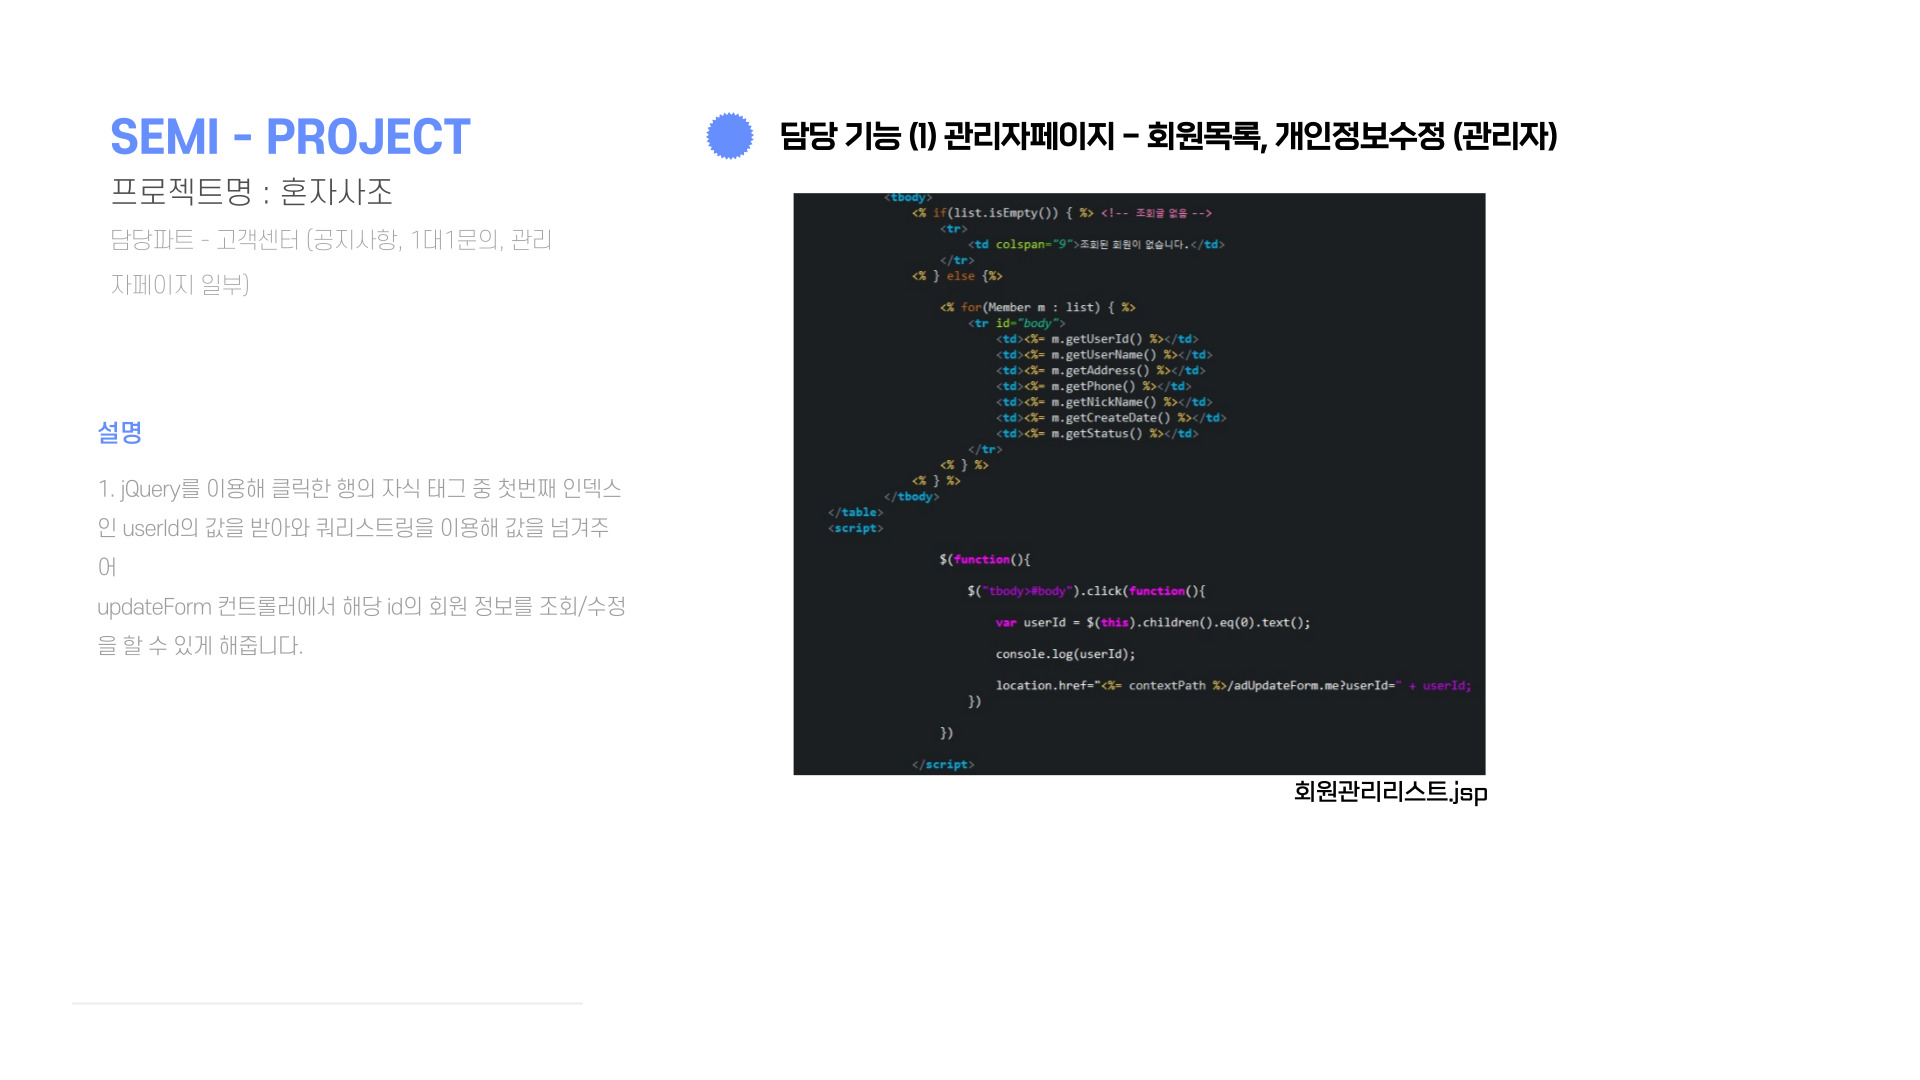Click the 'm.getUserId()' code line
Viewport: 1920px width, 1080px height.
coord(1097,339)
